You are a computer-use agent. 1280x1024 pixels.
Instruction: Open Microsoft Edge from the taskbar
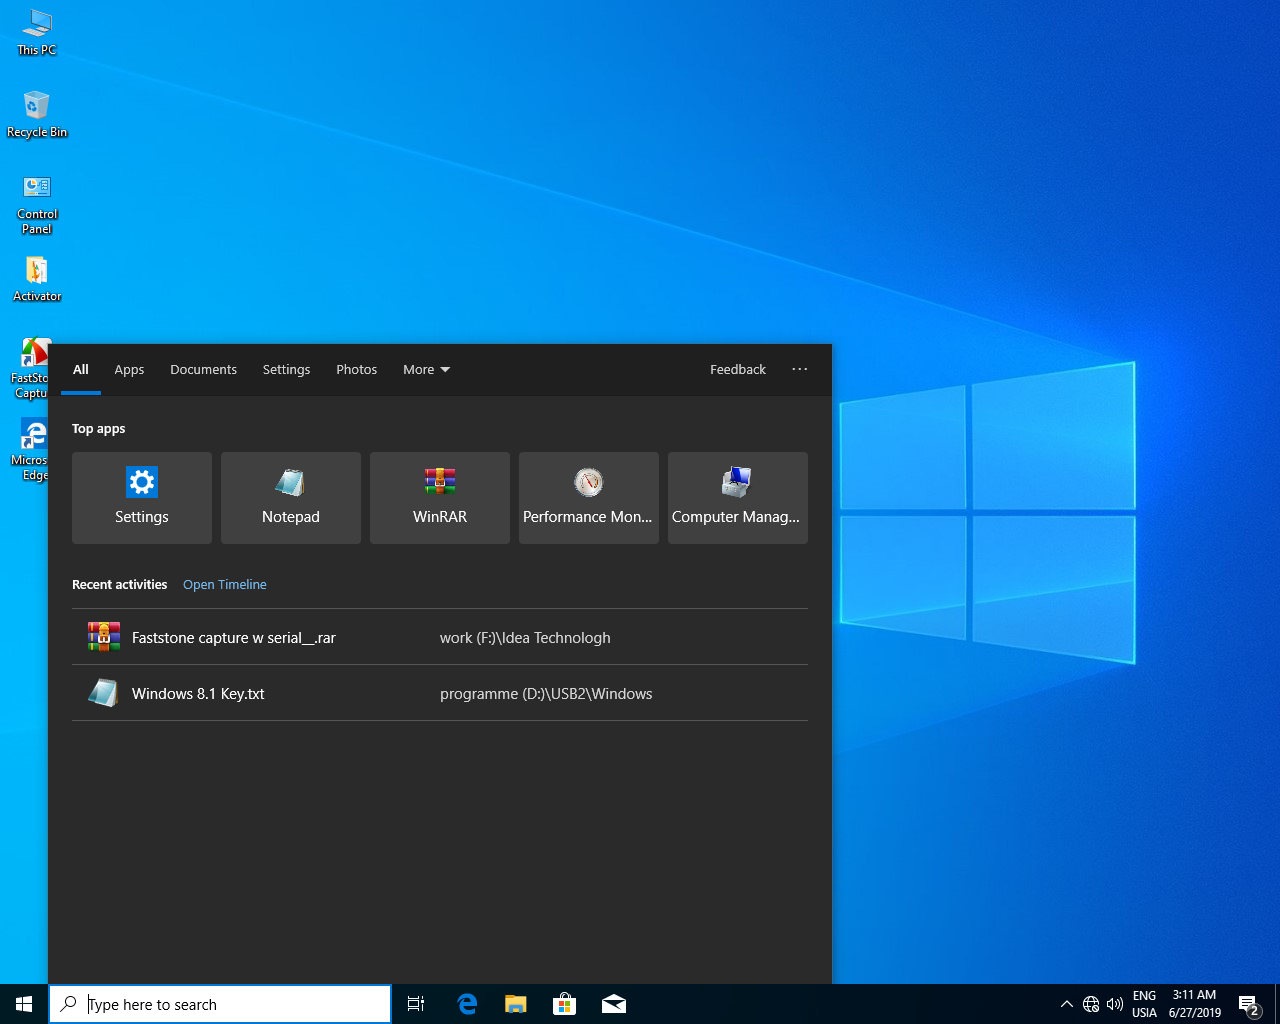tap(466, 1004)
